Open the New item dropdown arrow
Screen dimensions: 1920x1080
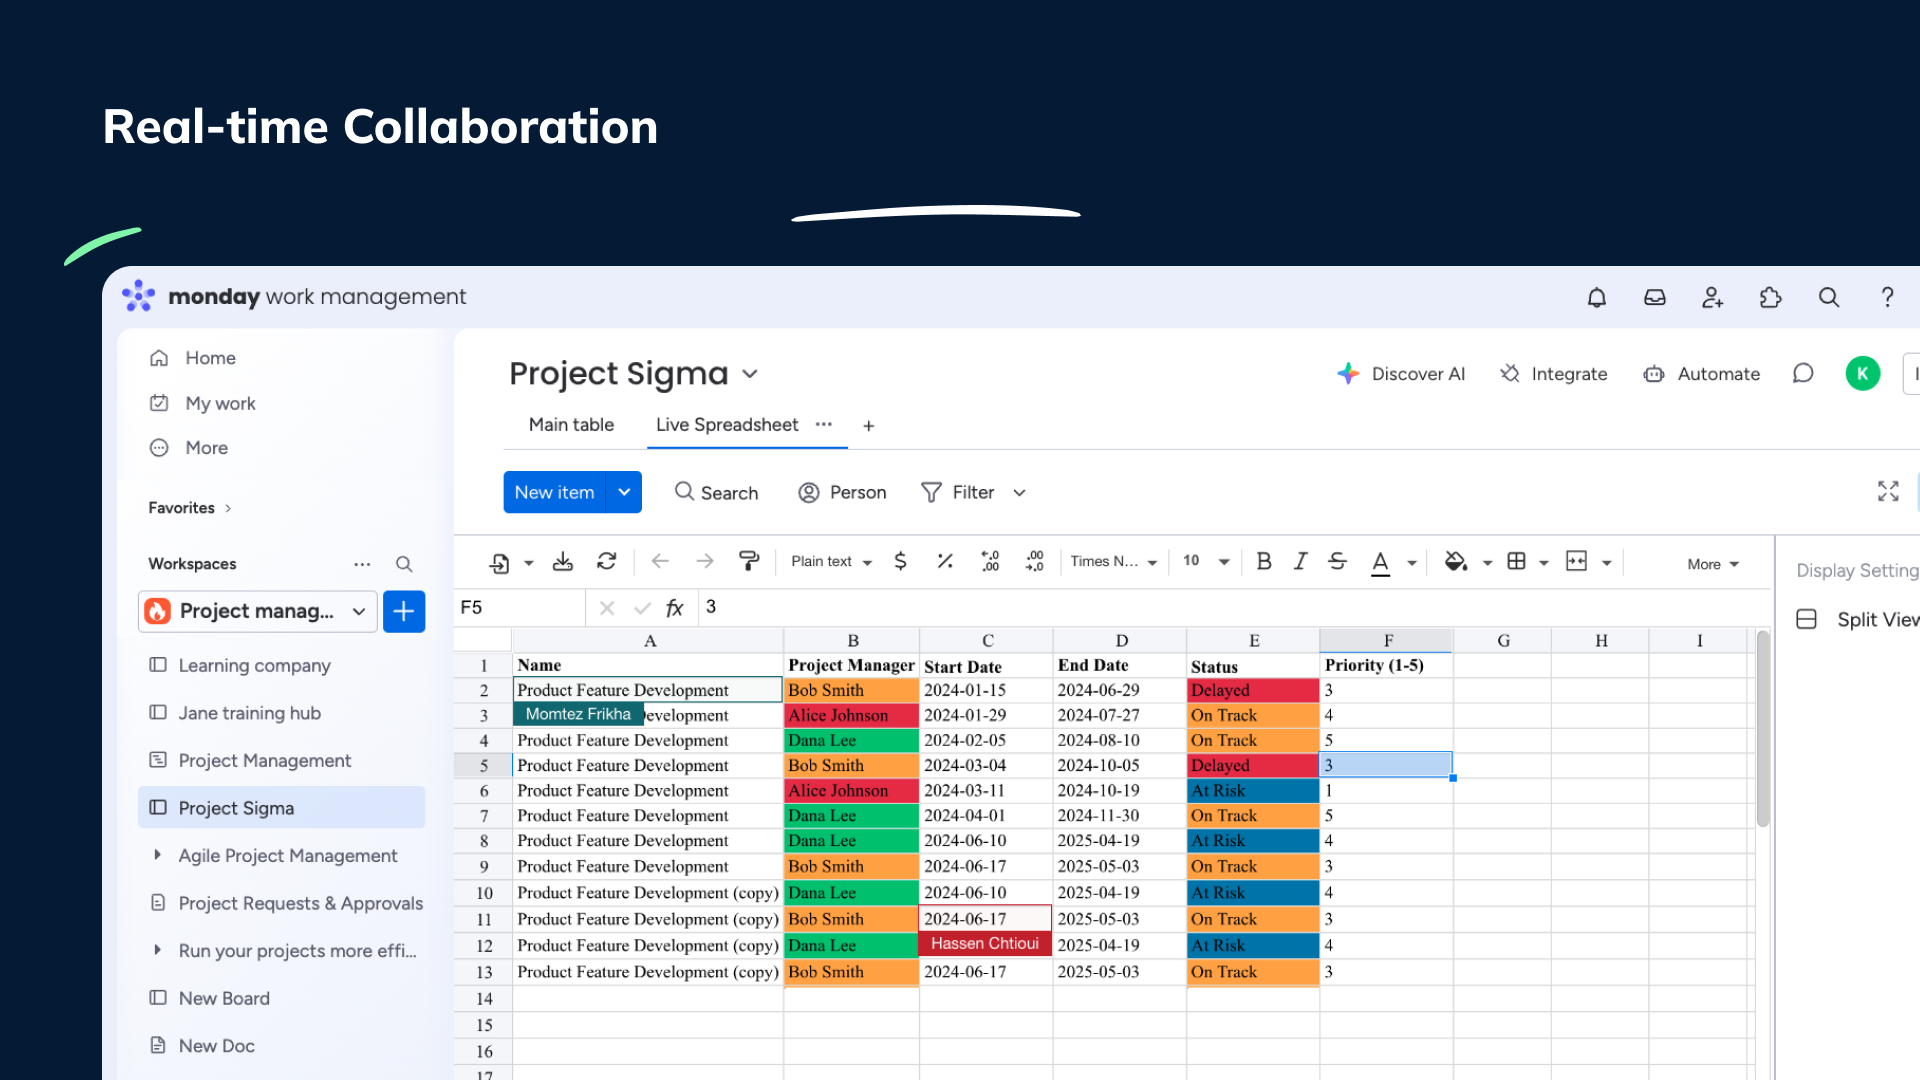[x=624, y=492]
